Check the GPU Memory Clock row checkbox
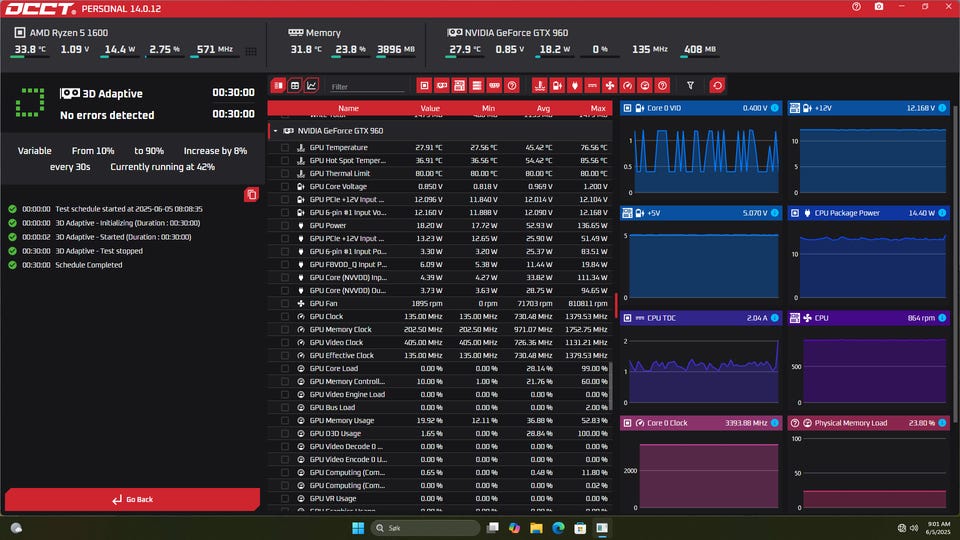The height and width of the screenshot is (540, 960). tap(285, 329)
